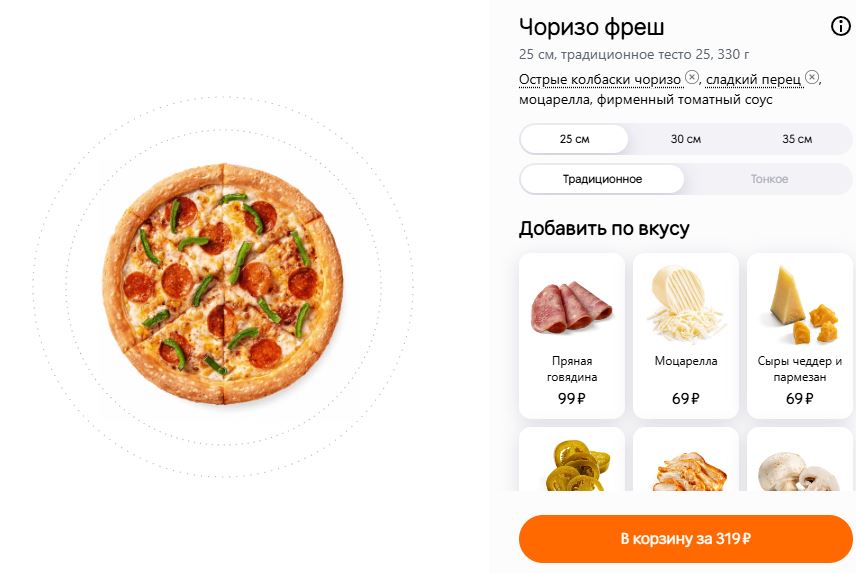Remove sweet pepper with its cross icon
Screen dimensions: 856x573
(x=812, y=77)
